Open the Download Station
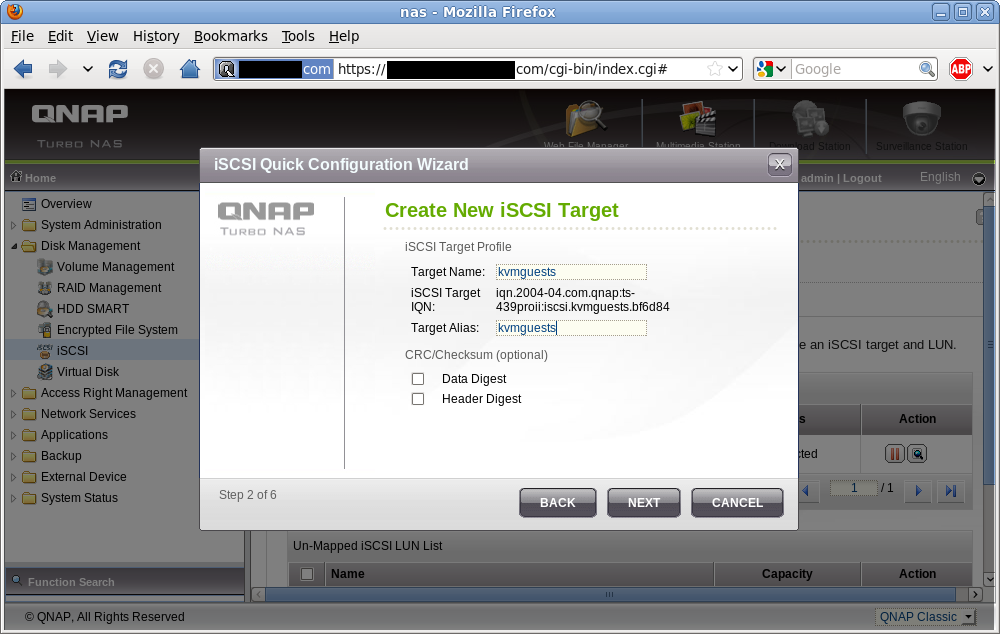Image resolution: width=1000 pixels, height=634 pixels. (811, 120)
